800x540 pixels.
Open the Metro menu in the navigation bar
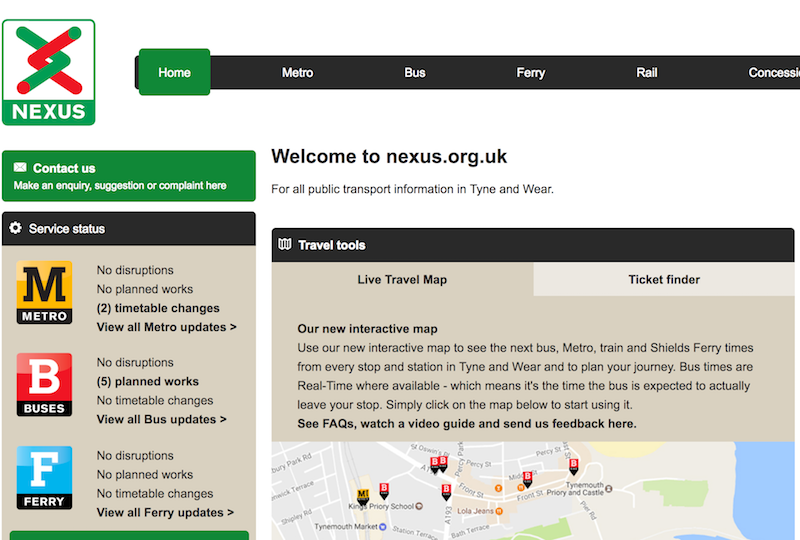[297, 72]
